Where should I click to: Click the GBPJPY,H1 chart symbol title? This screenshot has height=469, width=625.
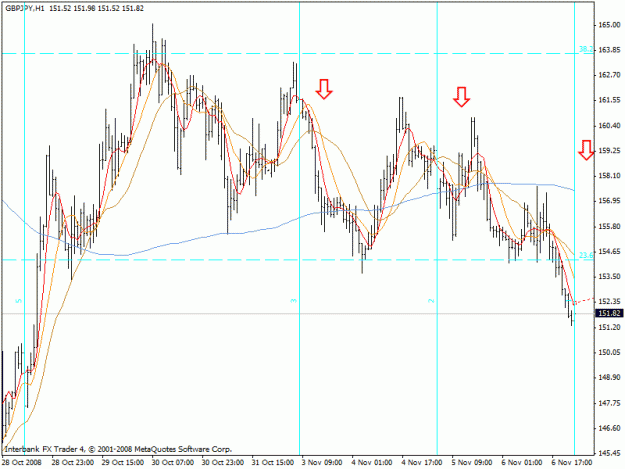coord(25,8)
